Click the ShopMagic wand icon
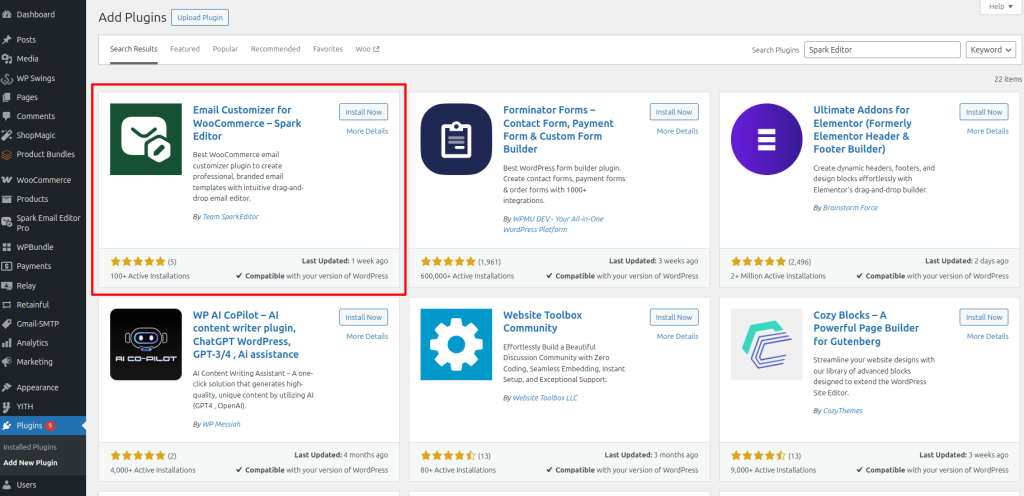Viewport: 1024px width, 496px height. pyautogui.click(x=7, y=135)
